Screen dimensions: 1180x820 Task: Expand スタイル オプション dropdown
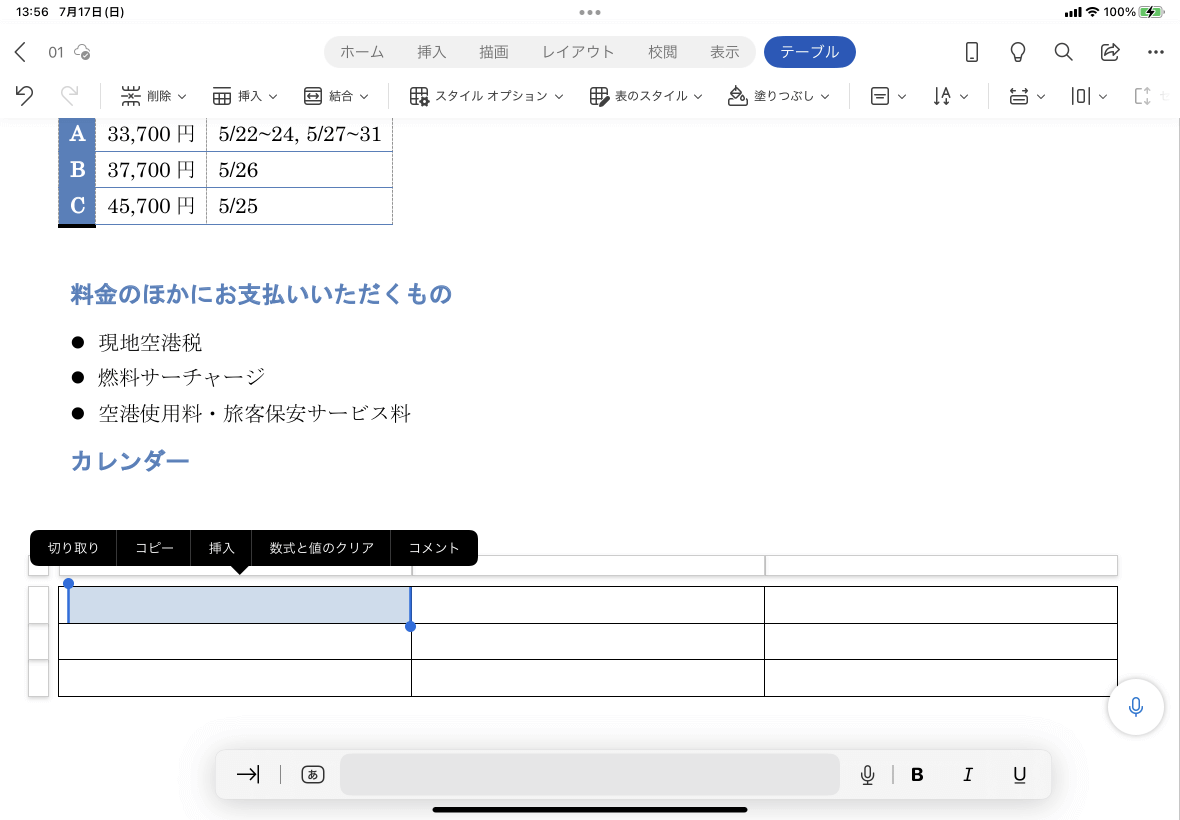tap(558, 97)
